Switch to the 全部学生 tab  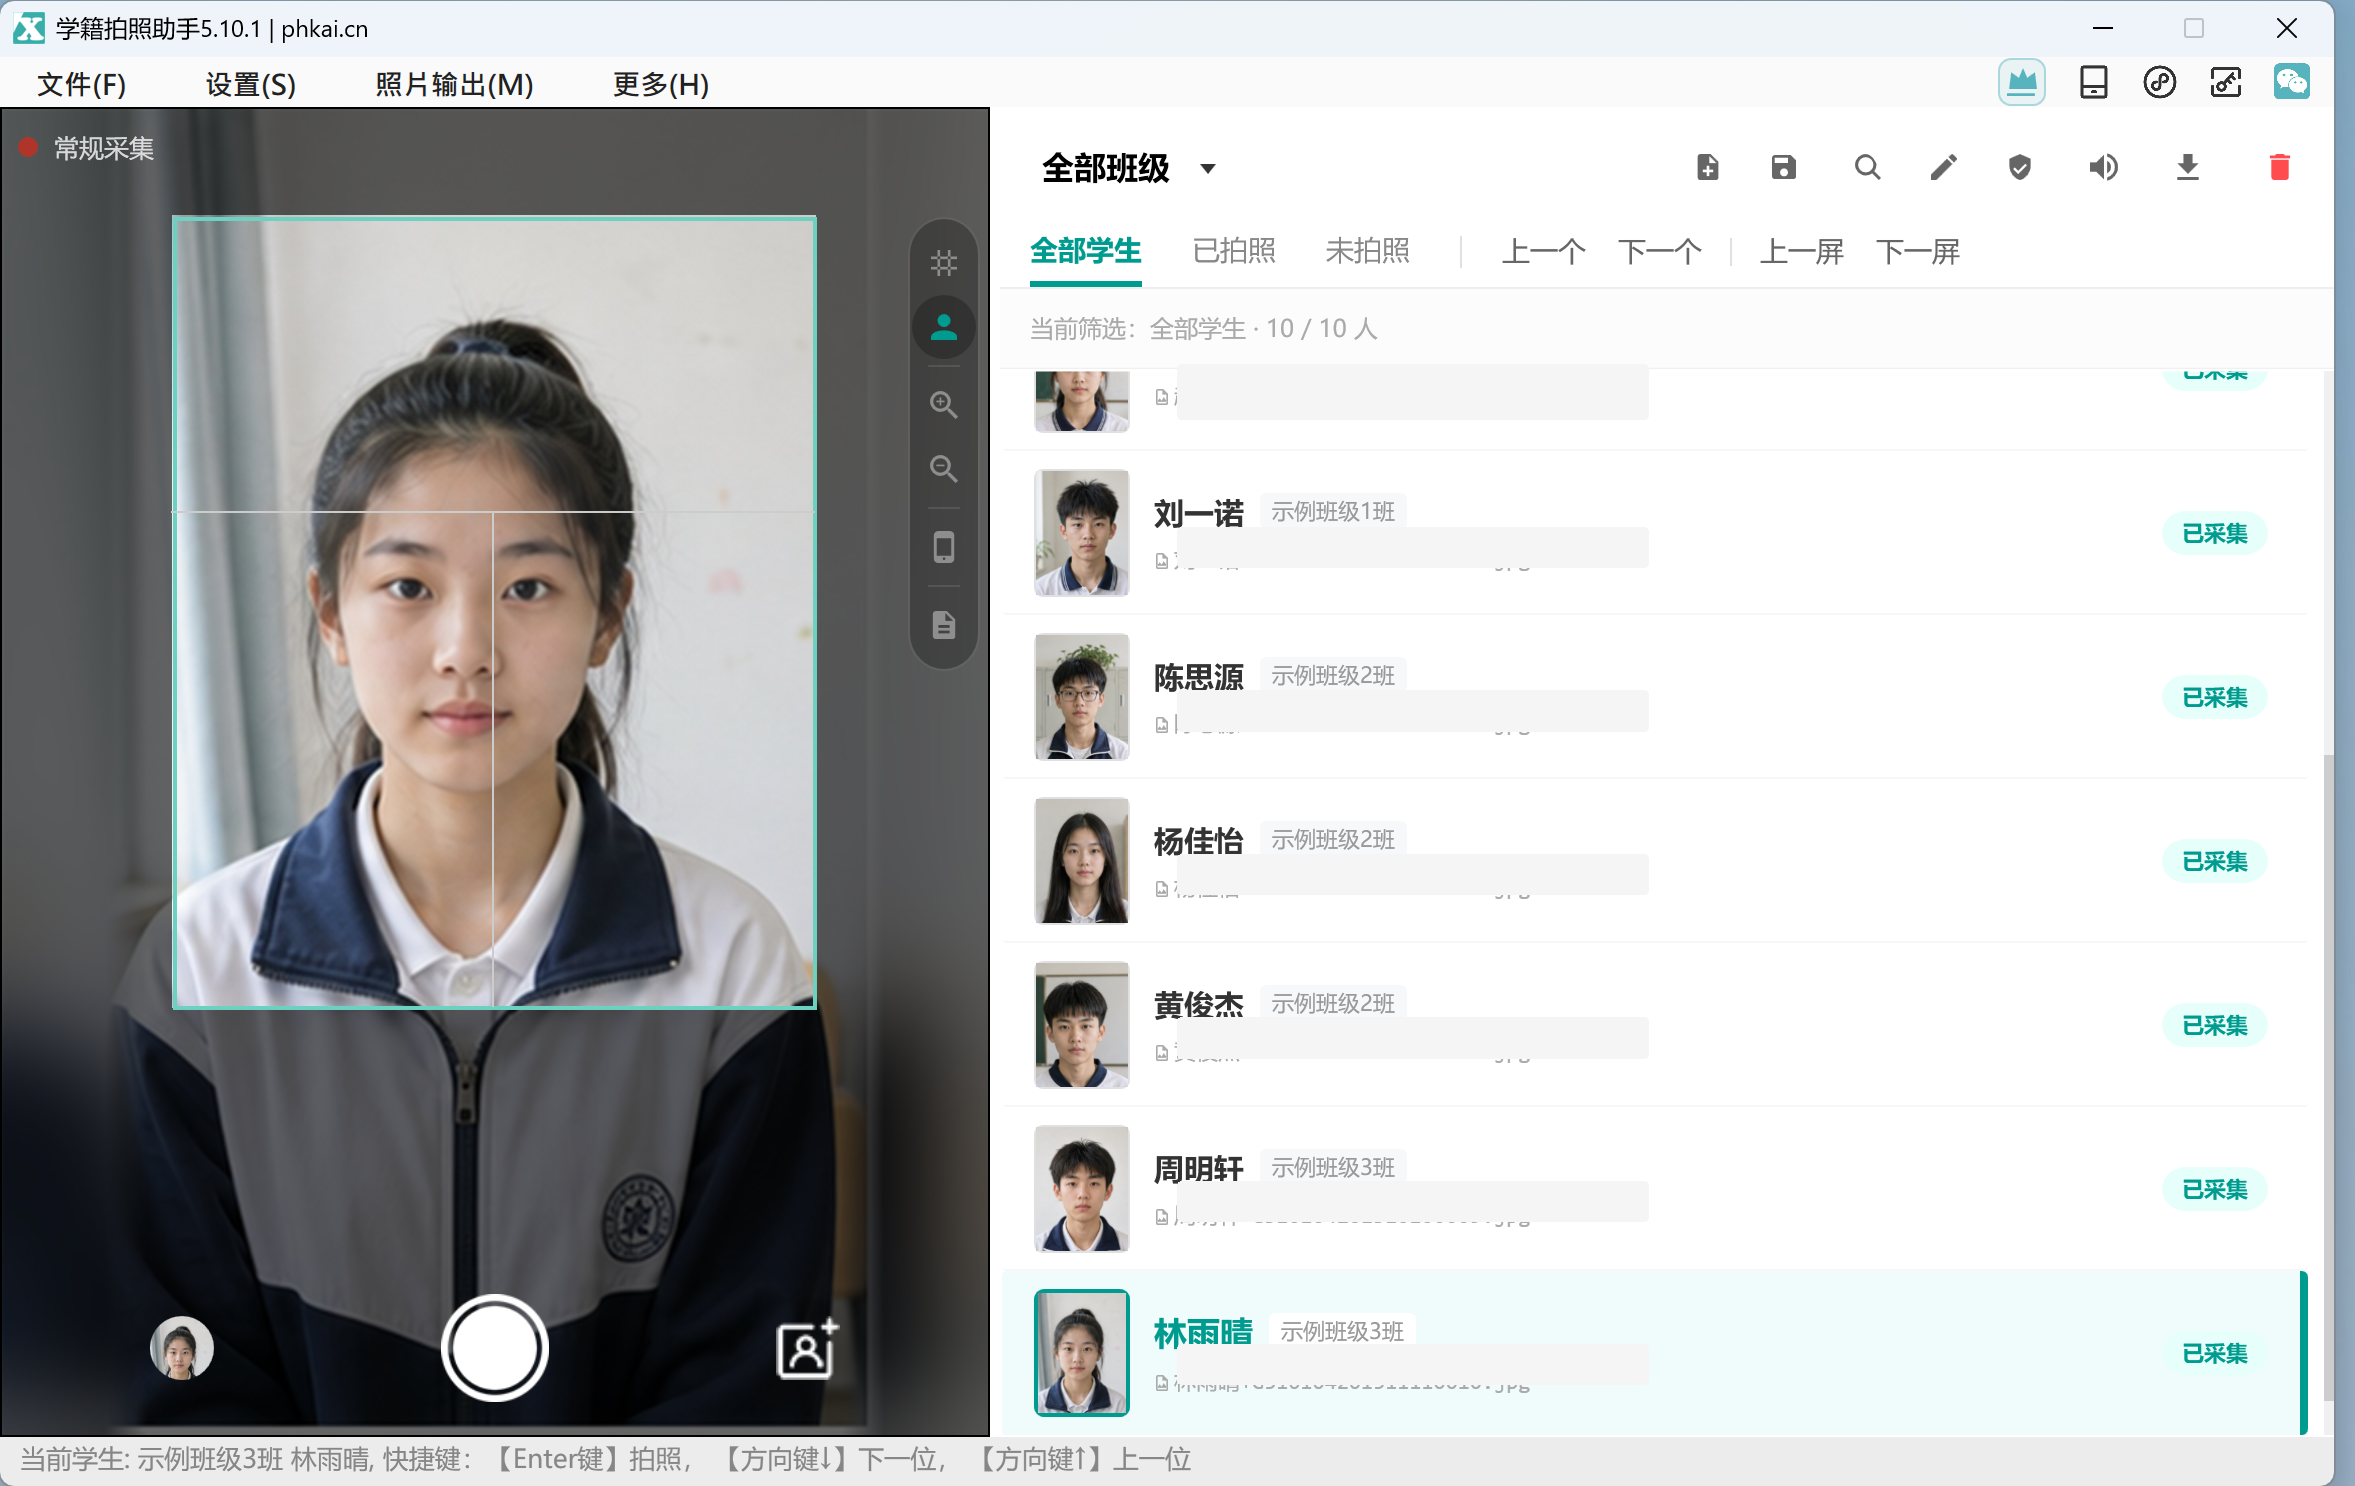click(1085, 251)
